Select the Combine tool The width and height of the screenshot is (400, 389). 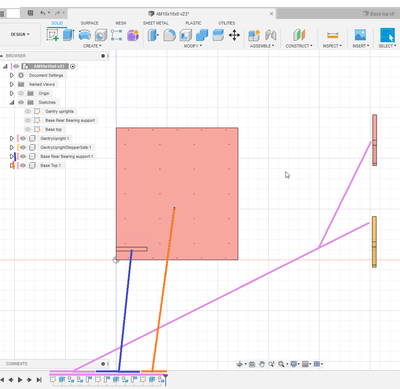(x=202, y=35)
